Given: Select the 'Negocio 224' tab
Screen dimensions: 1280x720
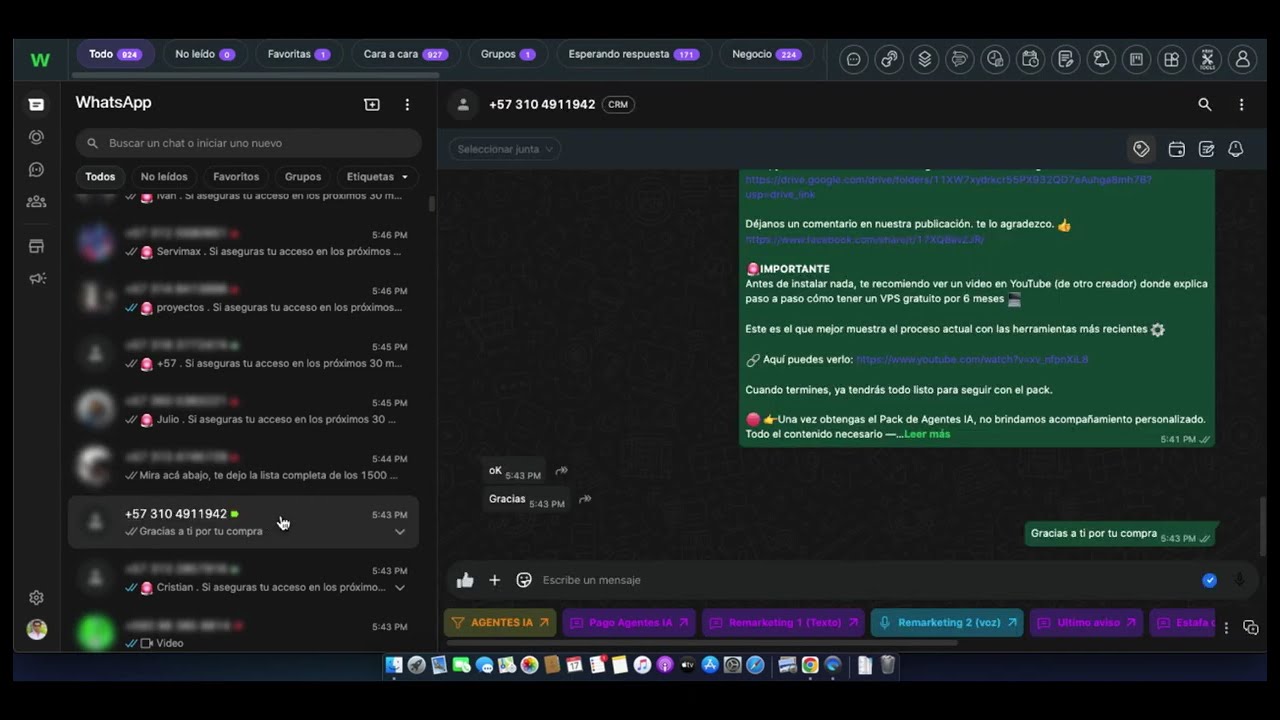Looking at the screenshot, I should [767, 54].
